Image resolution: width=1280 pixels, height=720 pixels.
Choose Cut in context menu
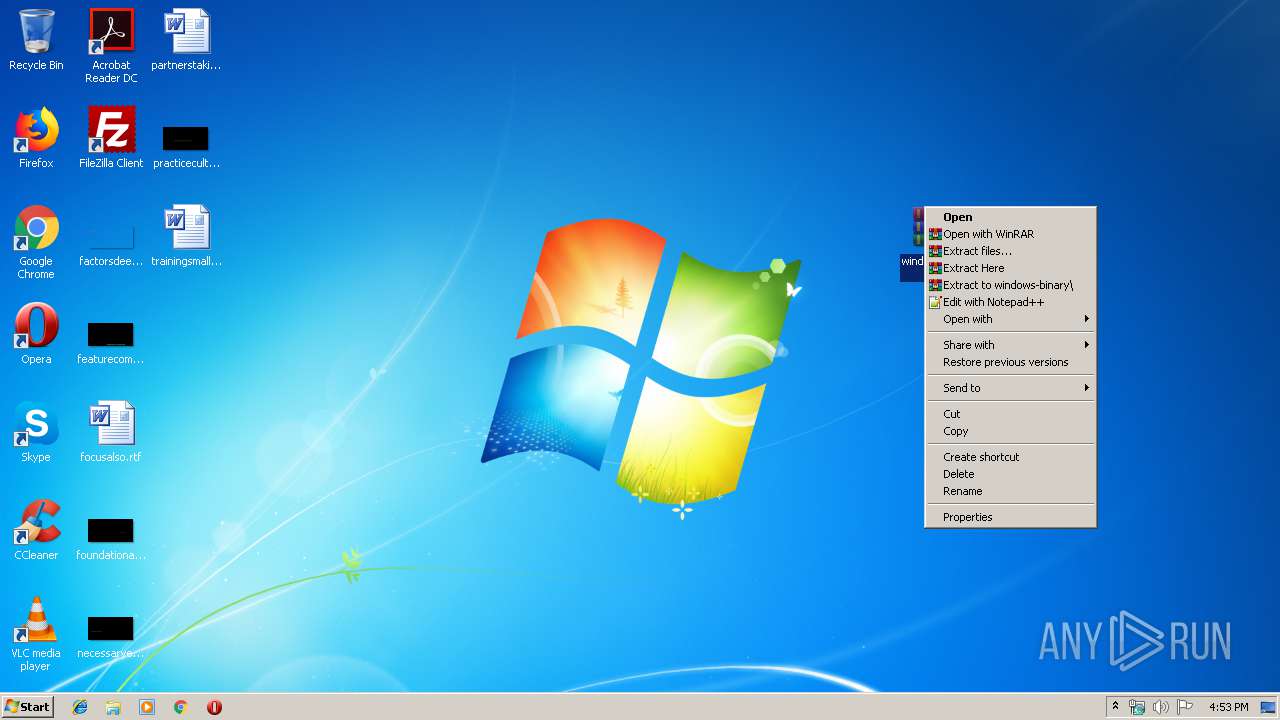pos(1010,414)
